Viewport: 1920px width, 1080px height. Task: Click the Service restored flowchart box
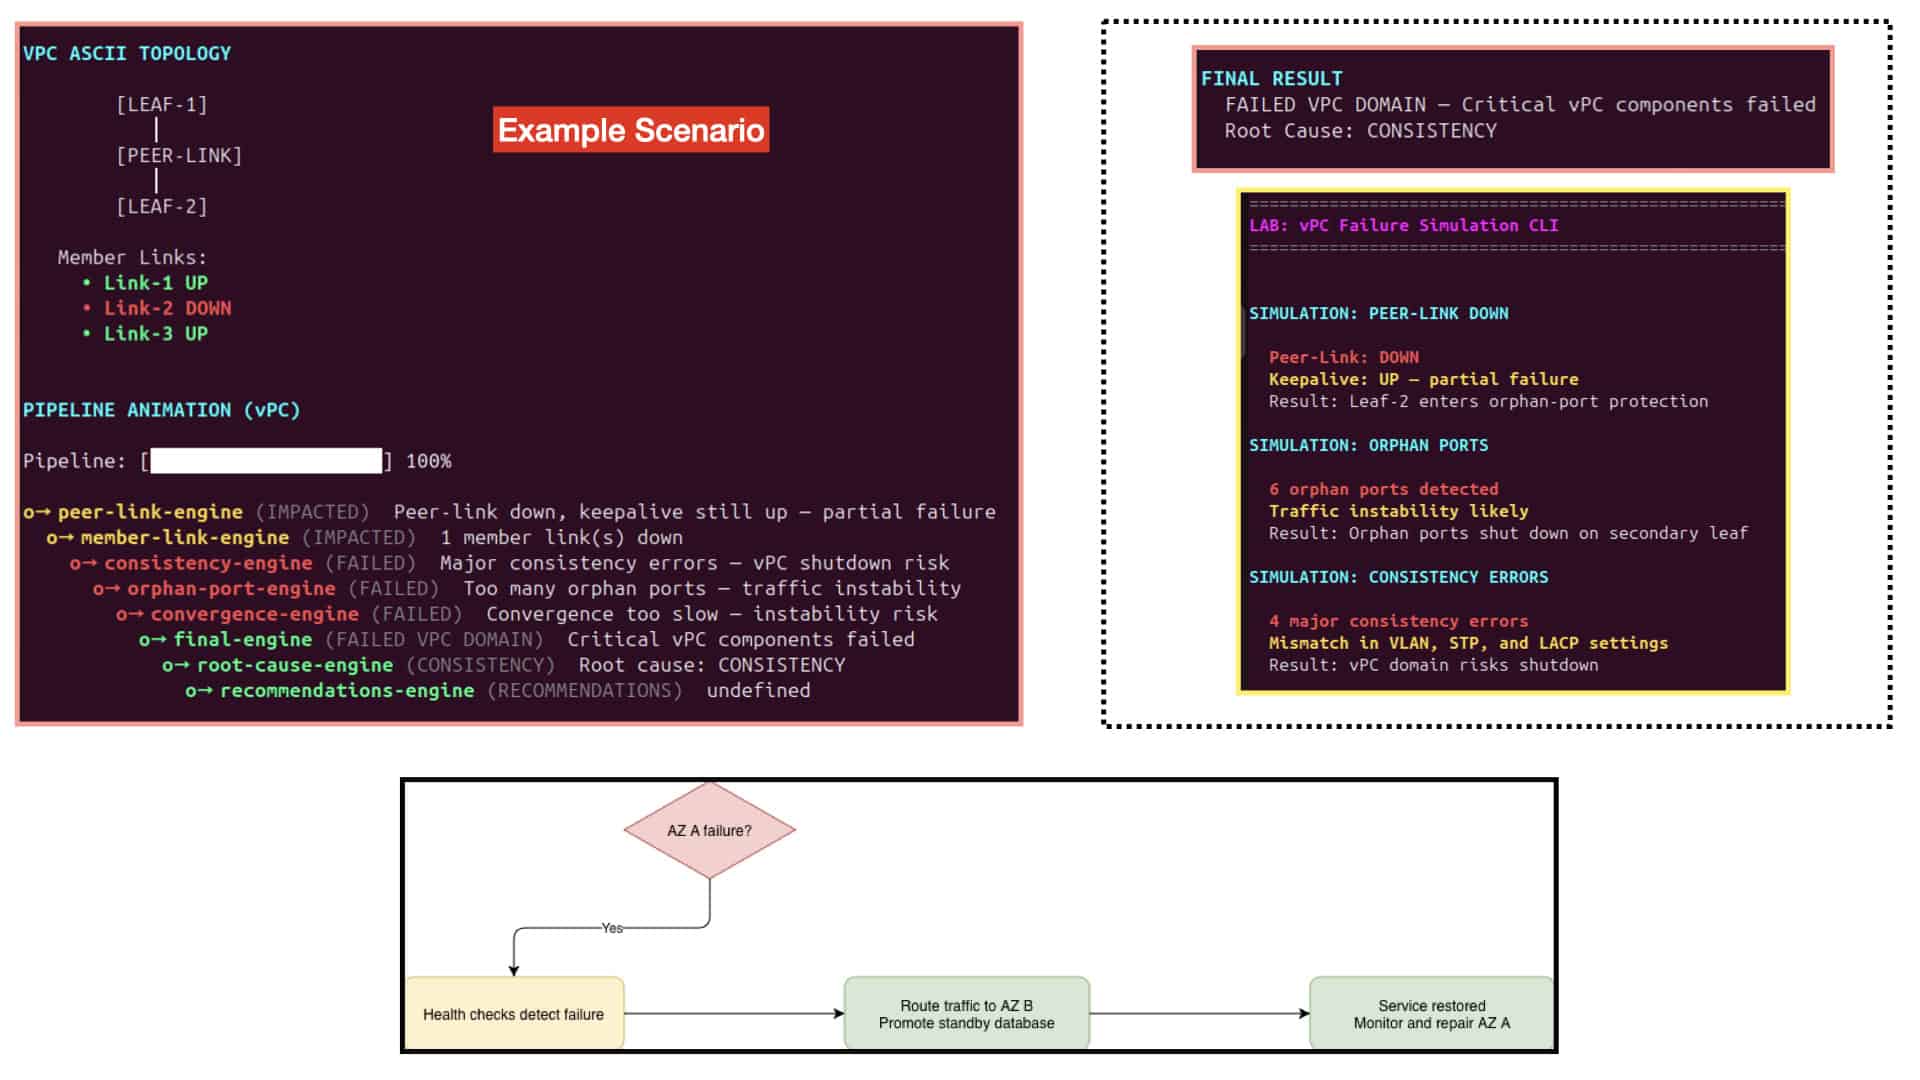[x=1431, y=1014]
